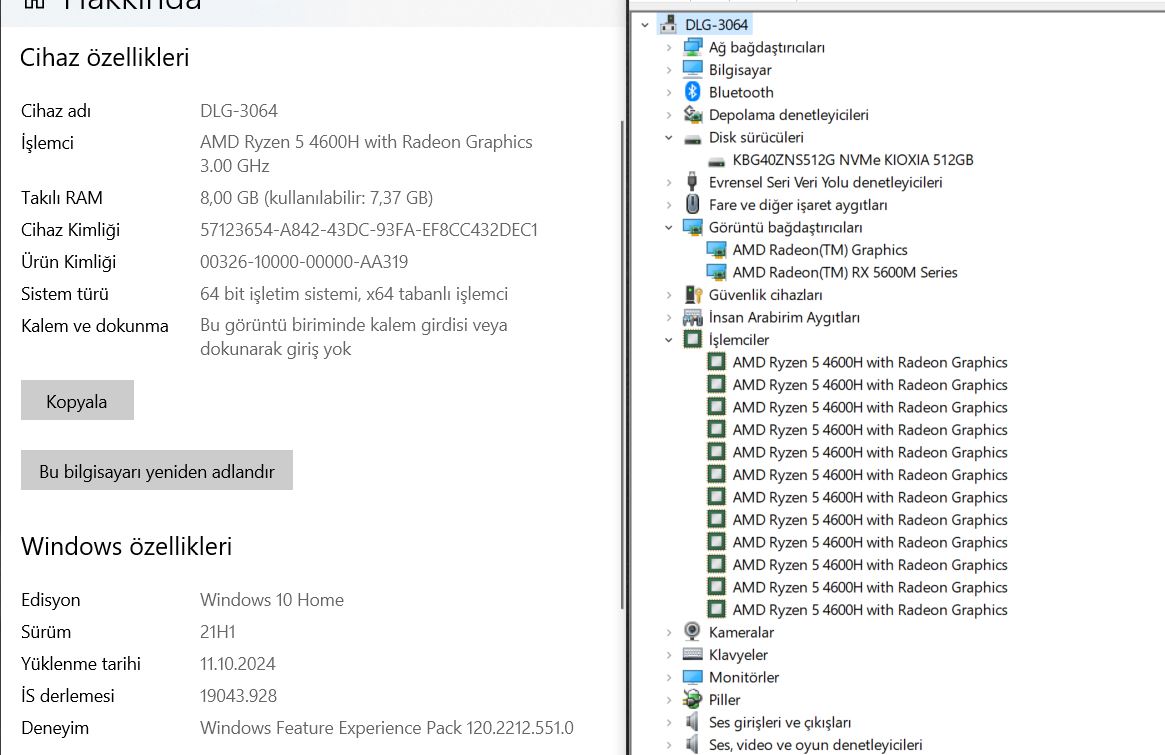Click the Ağ bağdaştırıcıları network icon
1165x755 pixels.
[692, 47]
